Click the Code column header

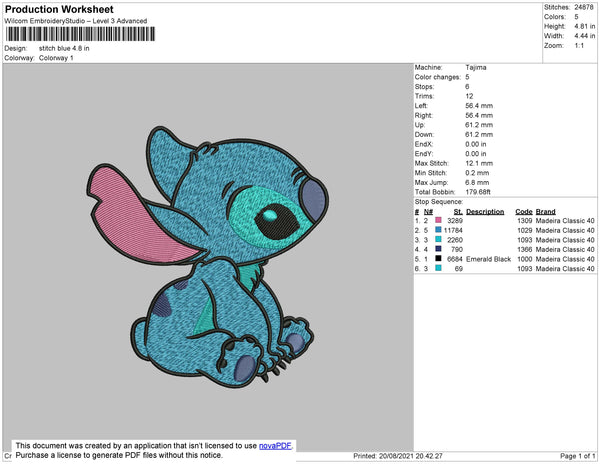(523, 212)
